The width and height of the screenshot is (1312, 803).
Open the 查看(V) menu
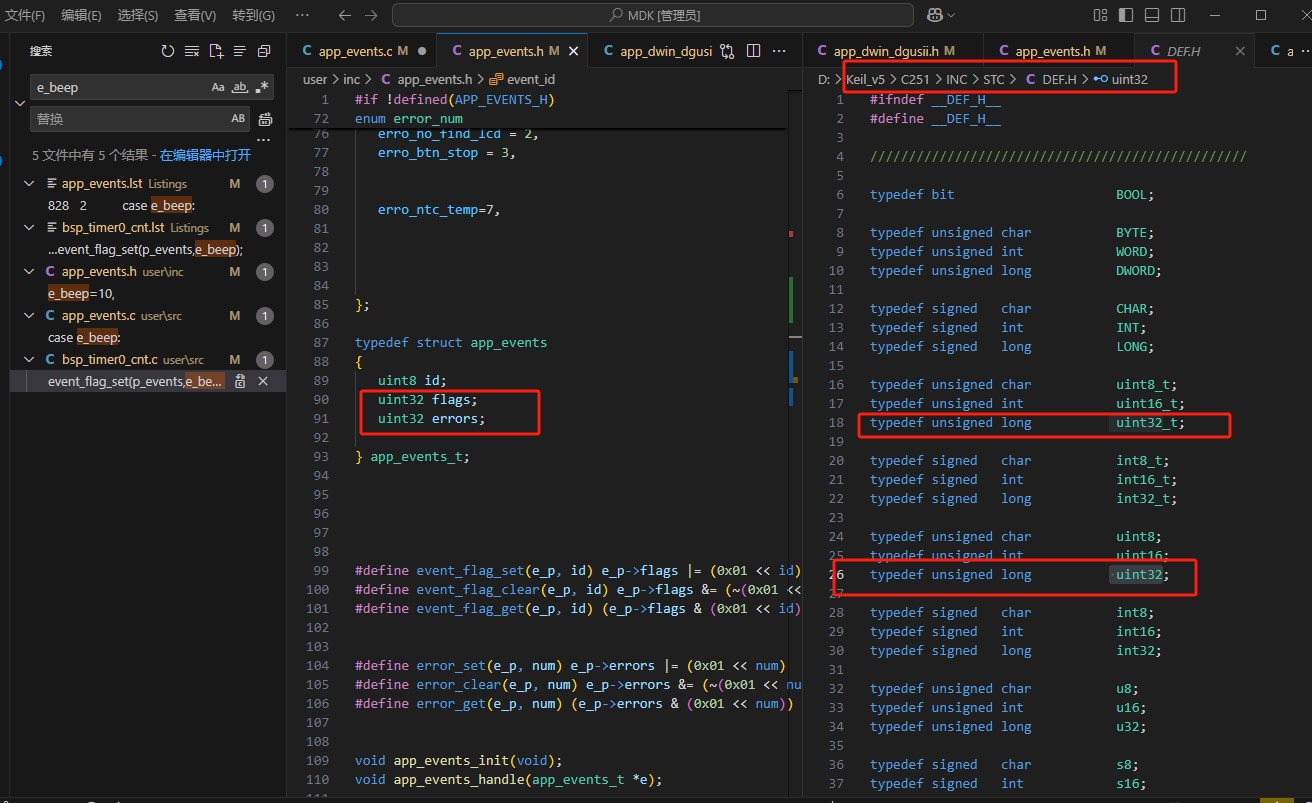(x=195, y=15)
